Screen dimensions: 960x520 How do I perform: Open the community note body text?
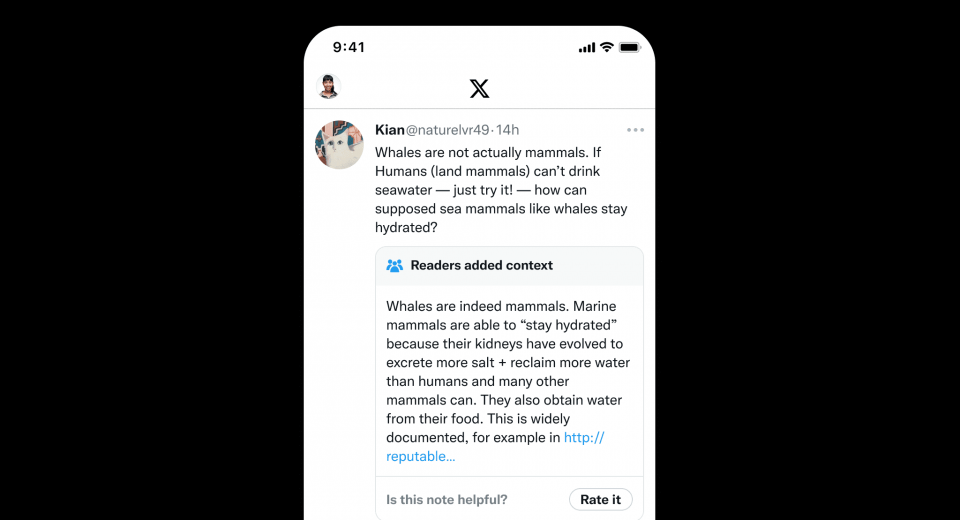[x=508, y=381]
